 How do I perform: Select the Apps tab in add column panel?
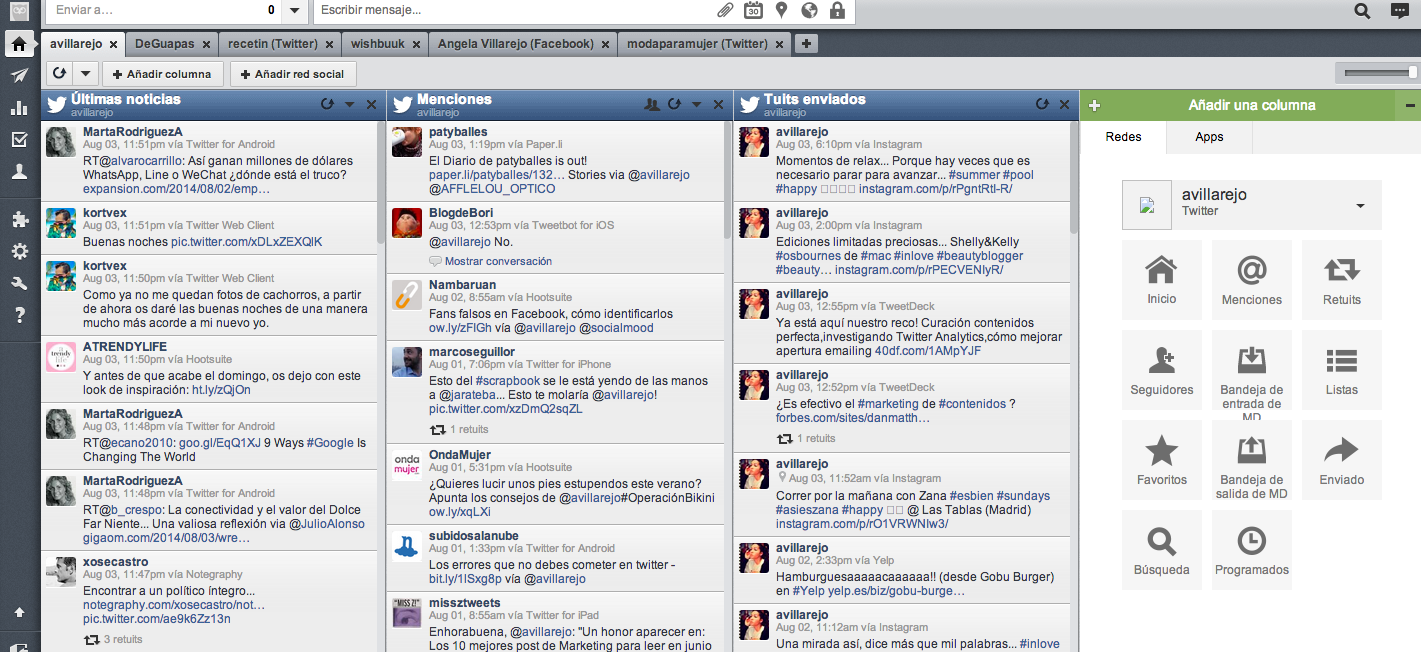pyautogui.click(x=1209, y=137)
